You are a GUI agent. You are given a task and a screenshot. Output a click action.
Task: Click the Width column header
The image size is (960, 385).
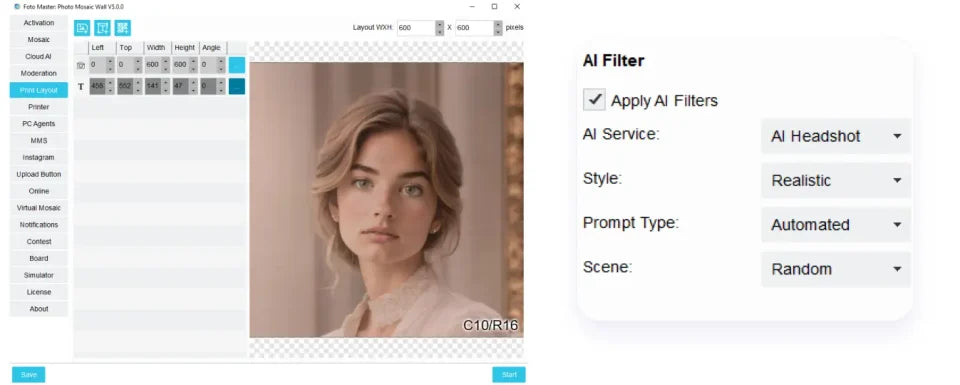coord(157,47)
